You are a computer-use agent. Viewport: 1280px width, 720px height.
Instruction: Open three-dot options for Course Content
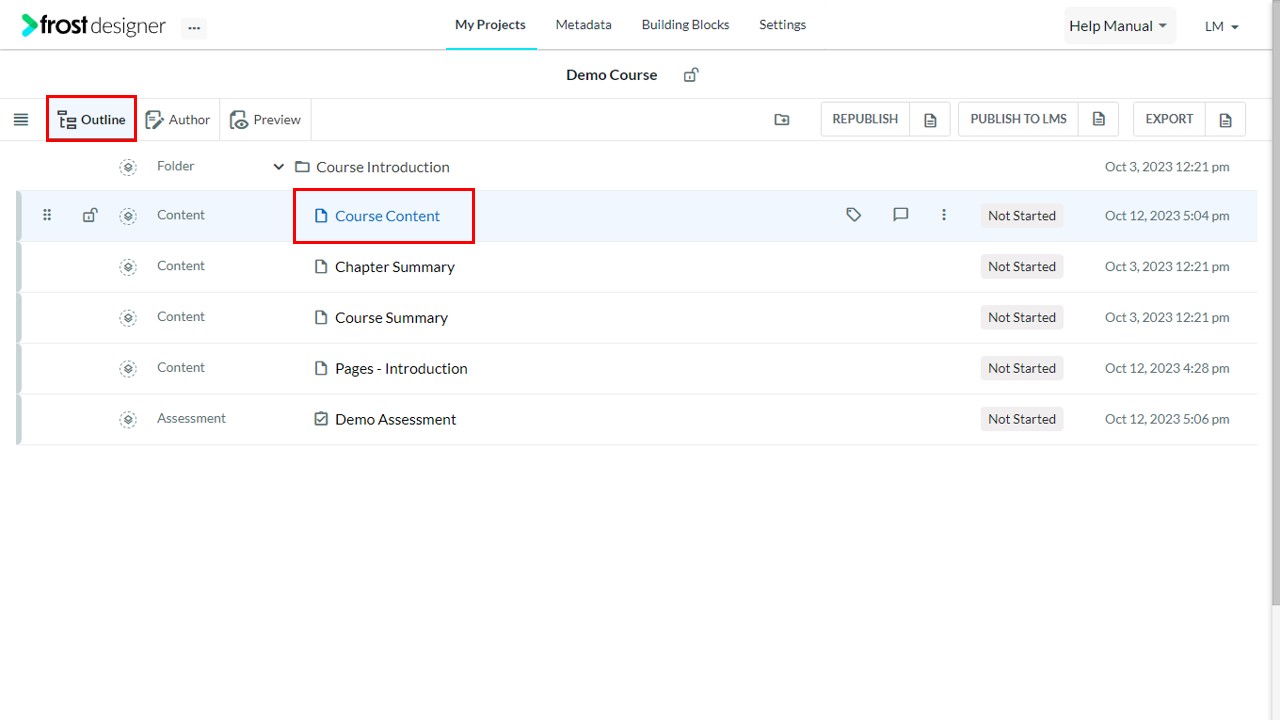pos(944,215)
